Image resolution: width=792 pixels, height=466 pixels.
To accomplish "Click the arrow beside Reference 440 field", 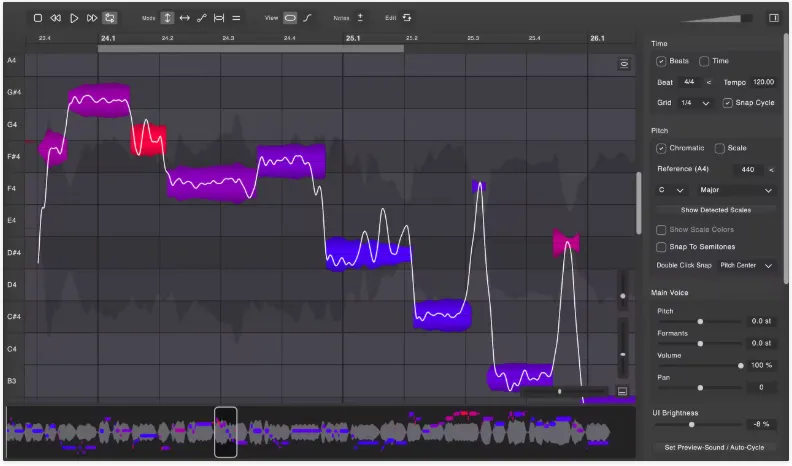I will [x=771, y=170].
